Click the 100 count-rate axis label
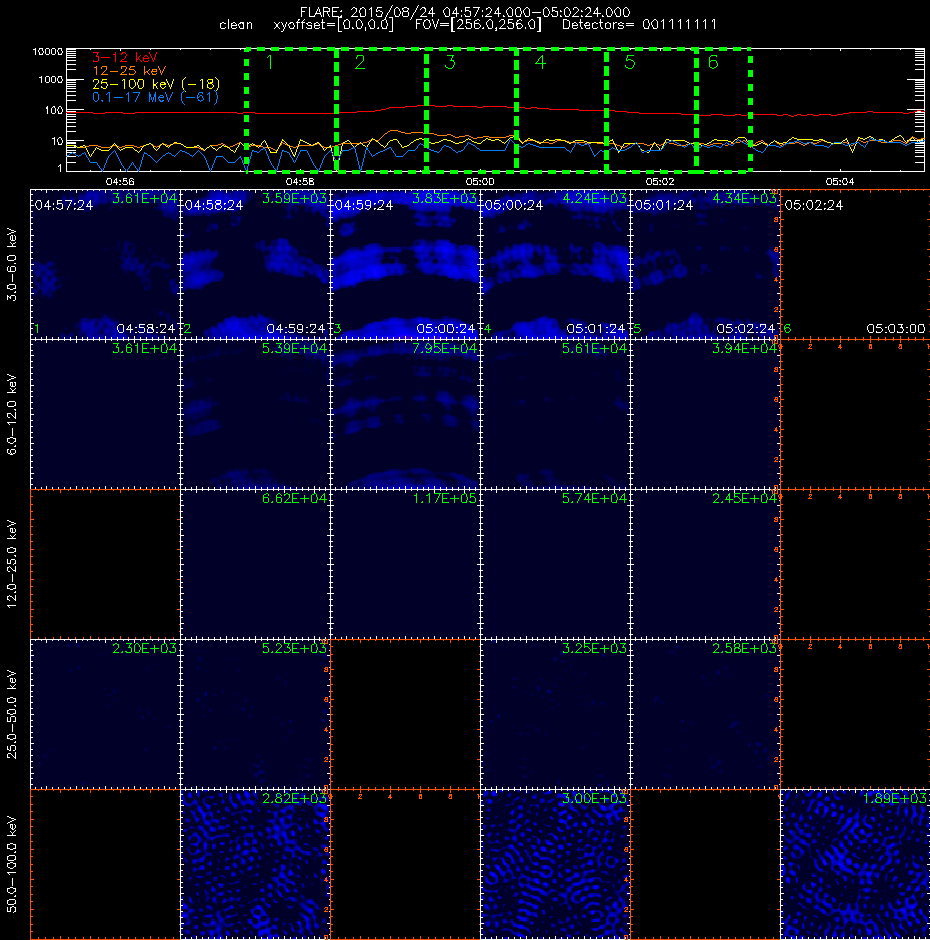Image resolution: width=930 pixels, height=940 pixels. 53,110
